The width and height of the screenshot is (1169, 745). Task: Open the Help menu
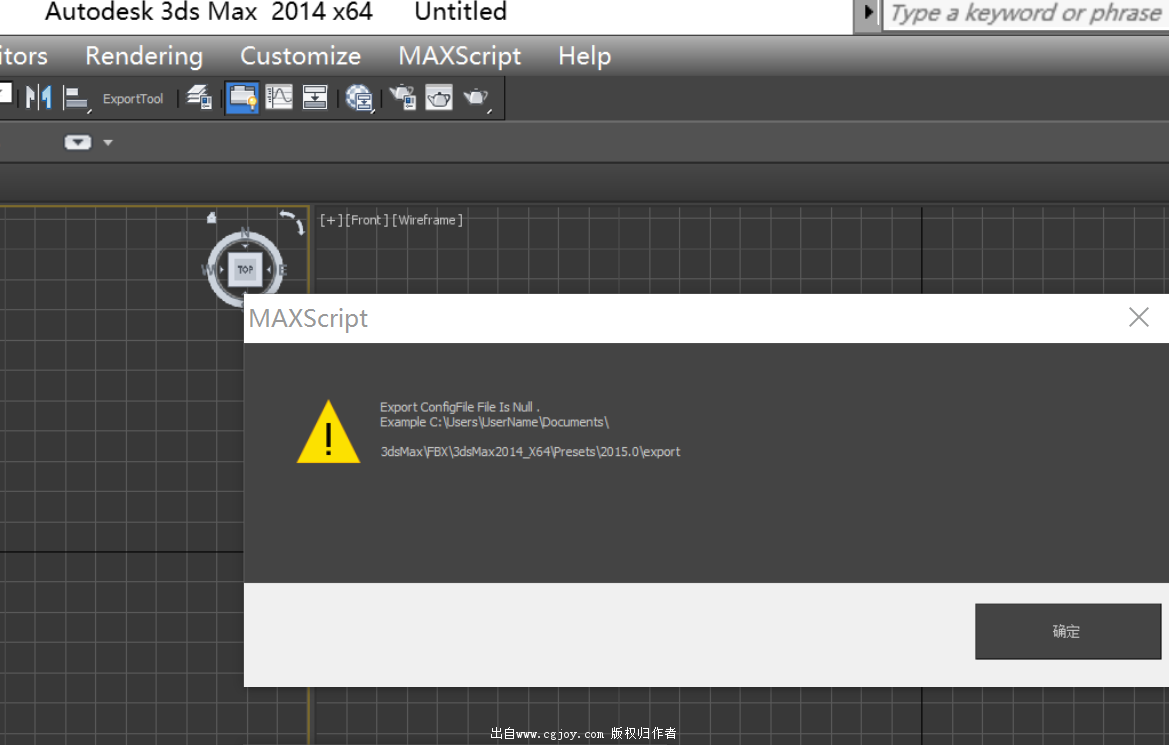click(584, 56)
